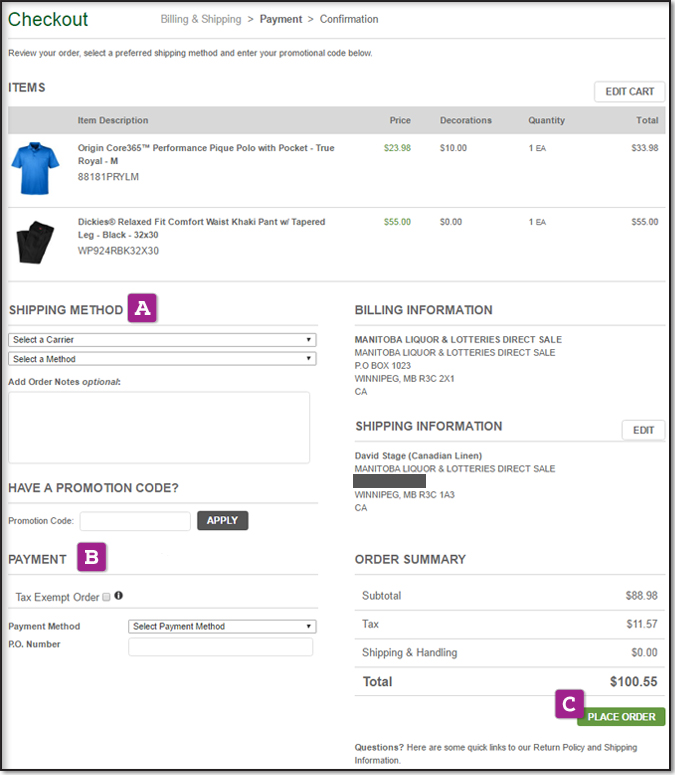Click the Add Order Notes text area
Image resolution: width=675 pixels, height=775 pixels.
click(x=159, y=427)
